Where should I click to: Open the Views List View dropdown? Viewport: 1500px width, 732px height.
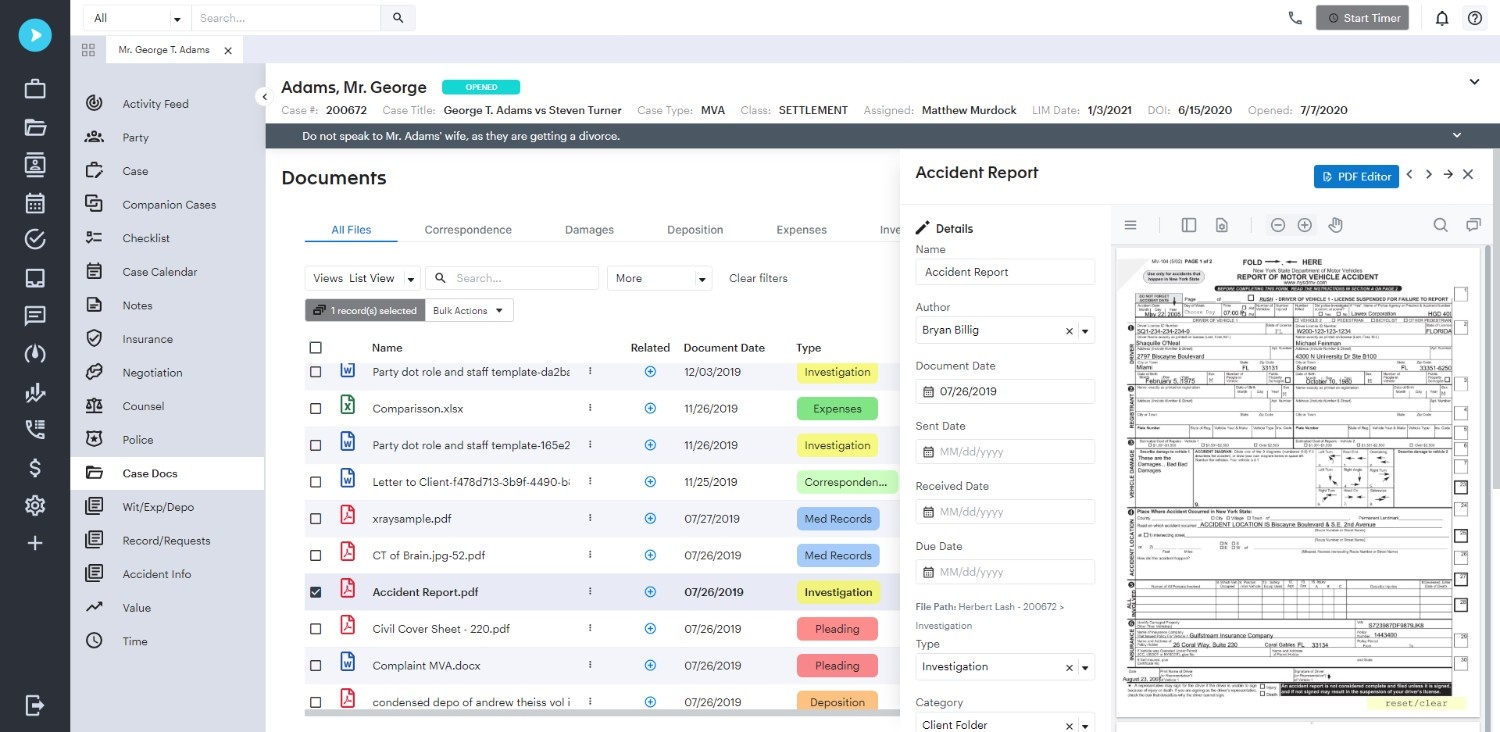[362, 277]
